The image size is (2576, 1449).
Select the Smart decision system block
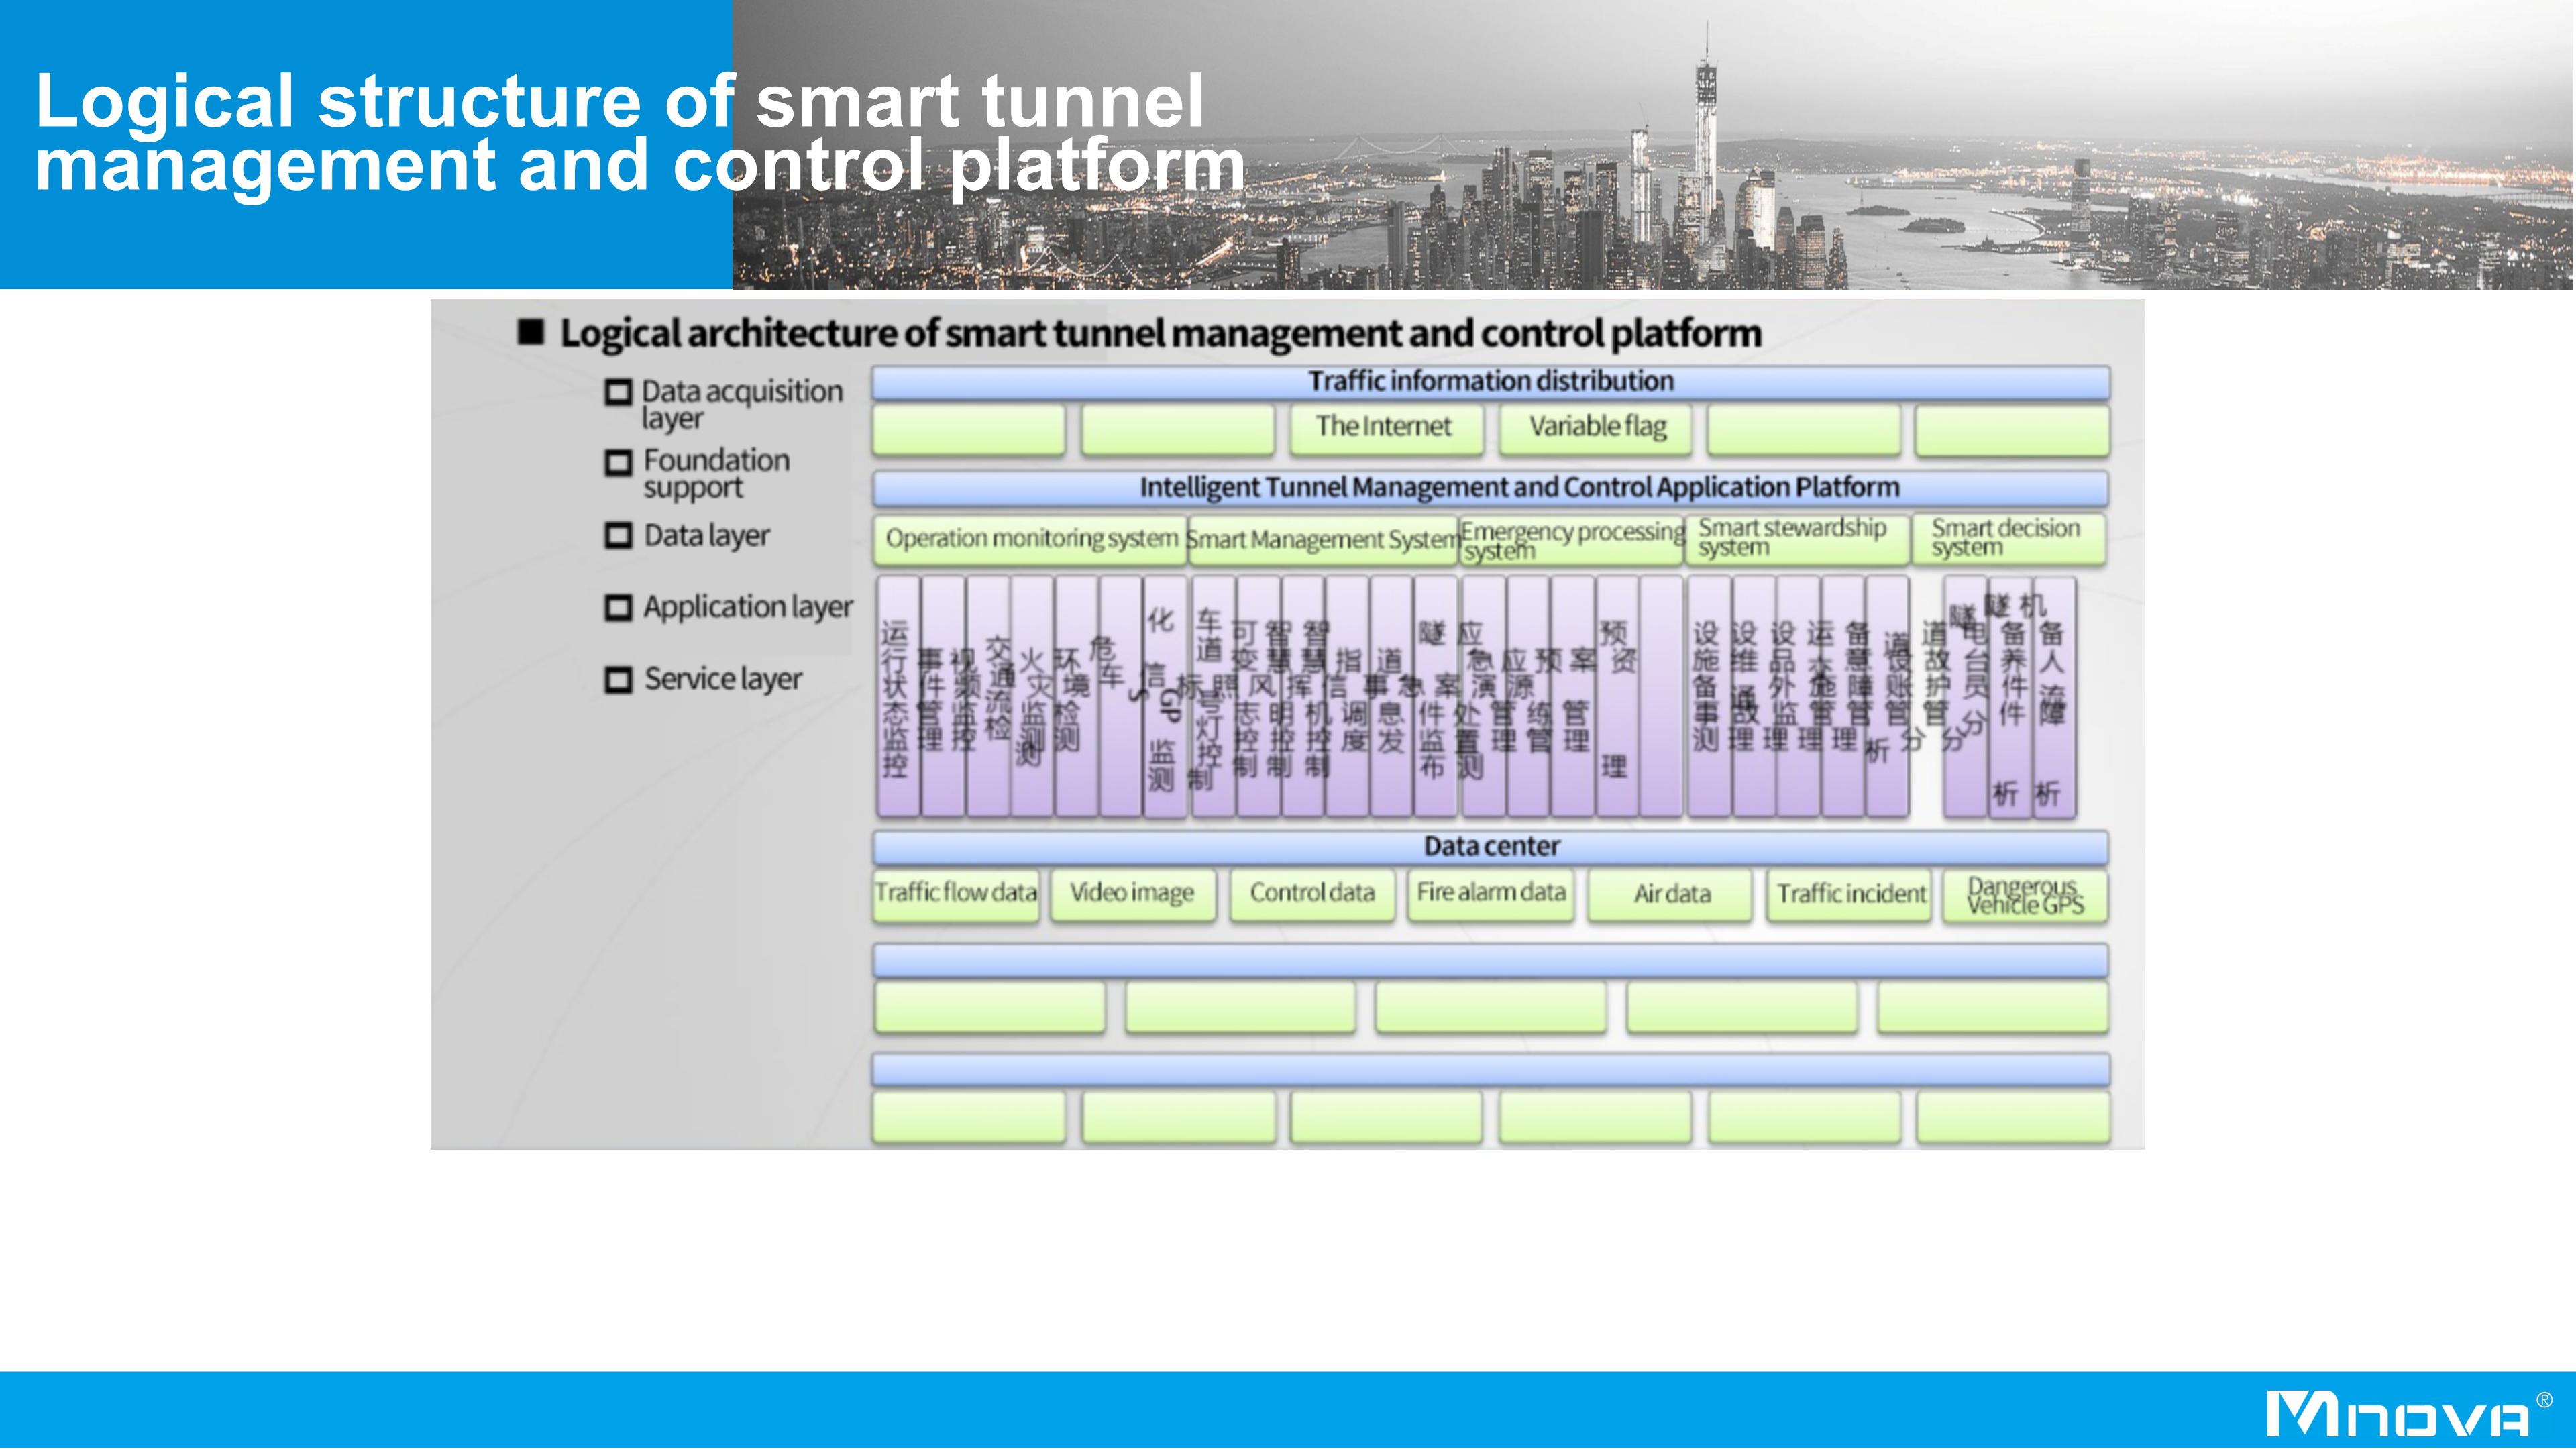pyautogui.click(x=2008, y=538)
